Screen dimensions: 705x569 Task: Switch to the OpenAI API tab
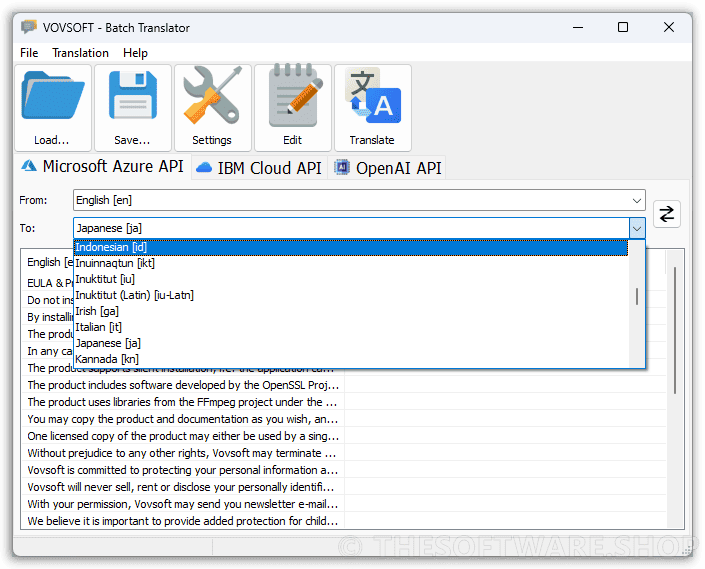pos(388,168)
